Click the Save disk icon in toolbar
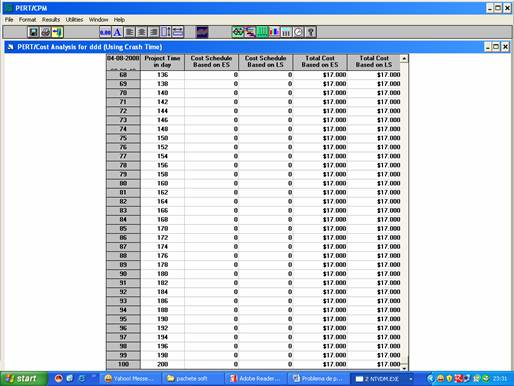 [33, 32]
